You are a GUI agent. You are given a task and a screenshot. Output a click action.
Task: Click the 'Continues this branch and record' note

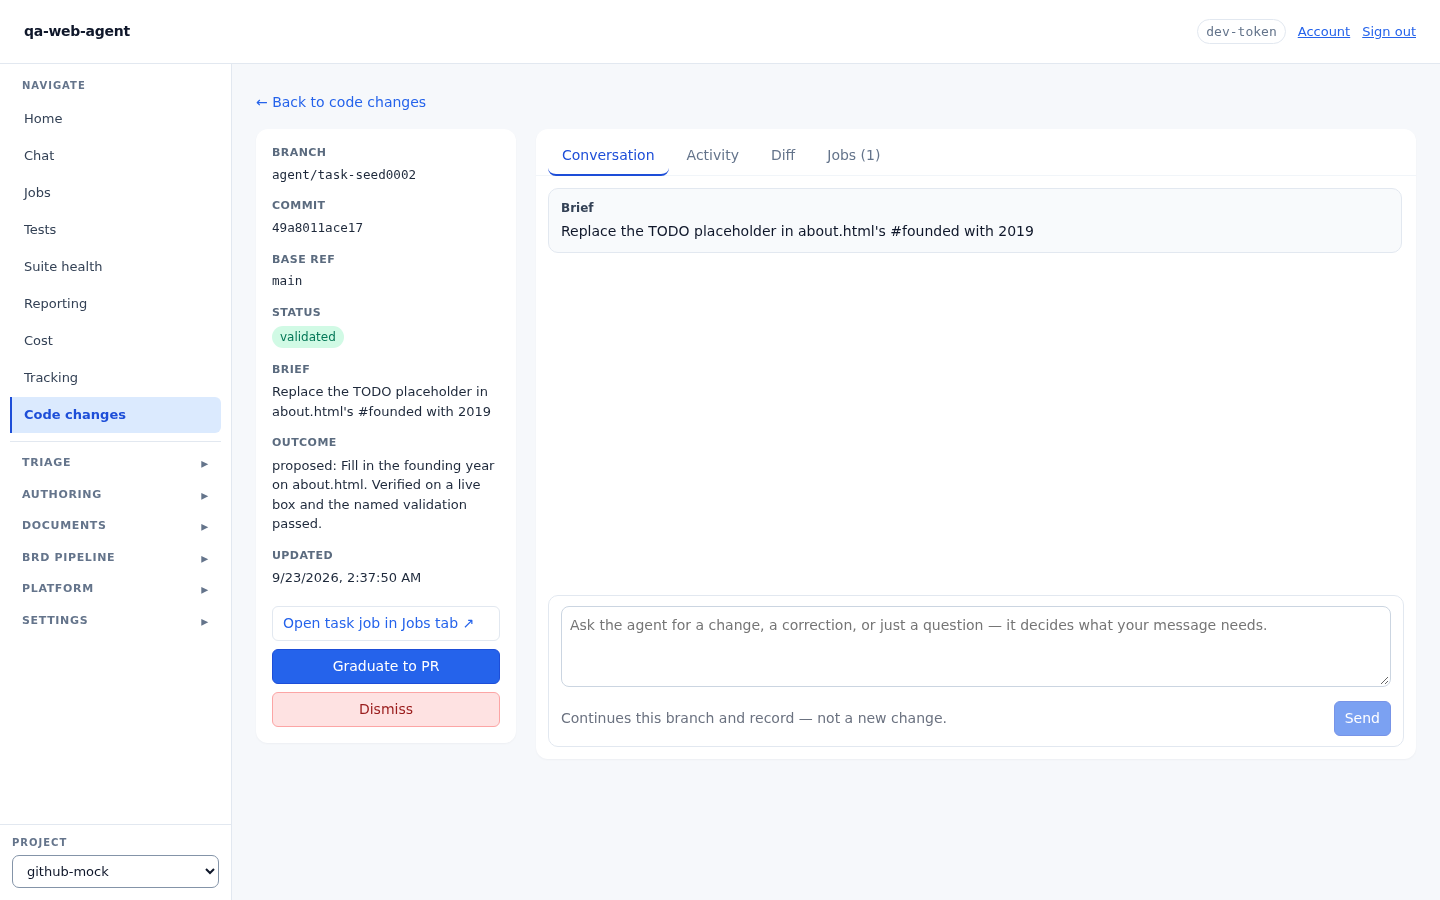[754, 718]
